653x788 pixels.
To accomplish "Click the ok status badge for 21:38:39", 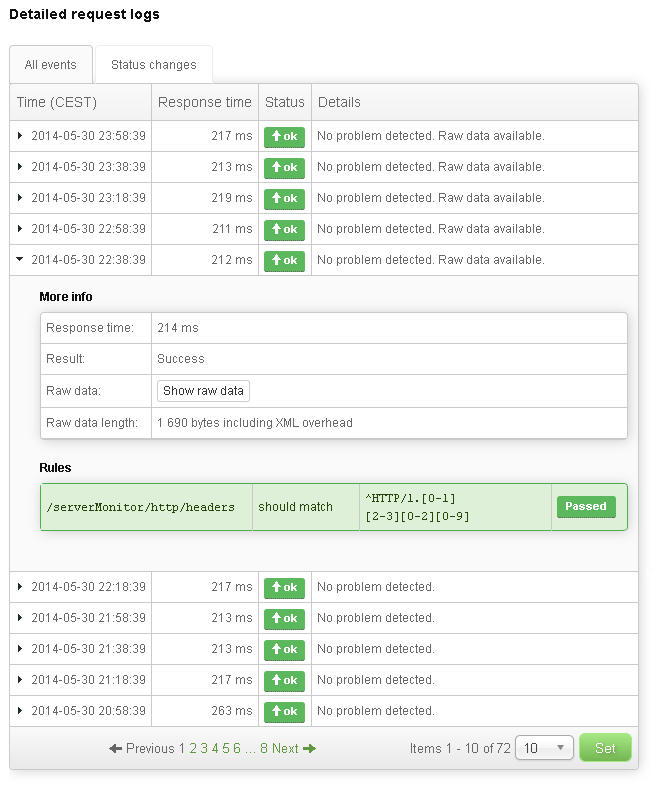I will pos(284,650).
